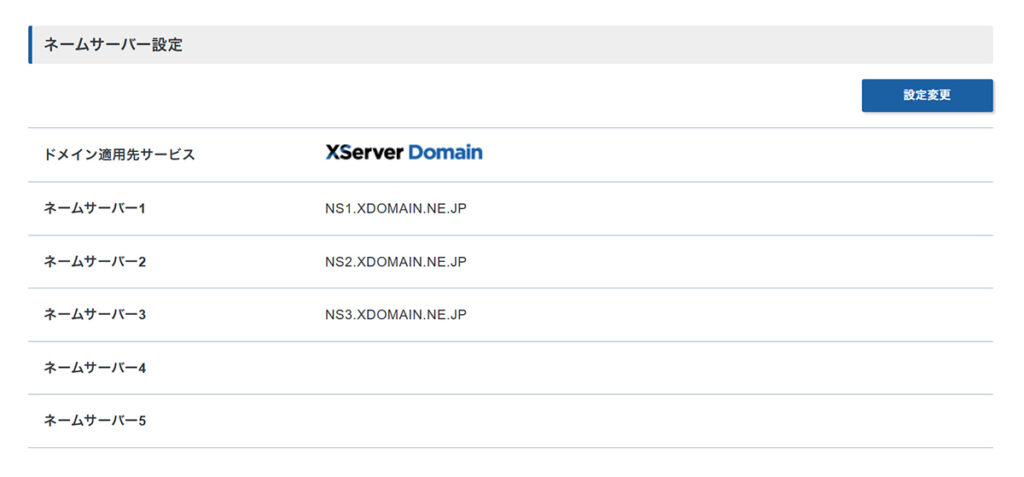Select the ネームサーバー4 row label
The width and height of the screenshot is (1024, 477).
(x=95, y=368)
